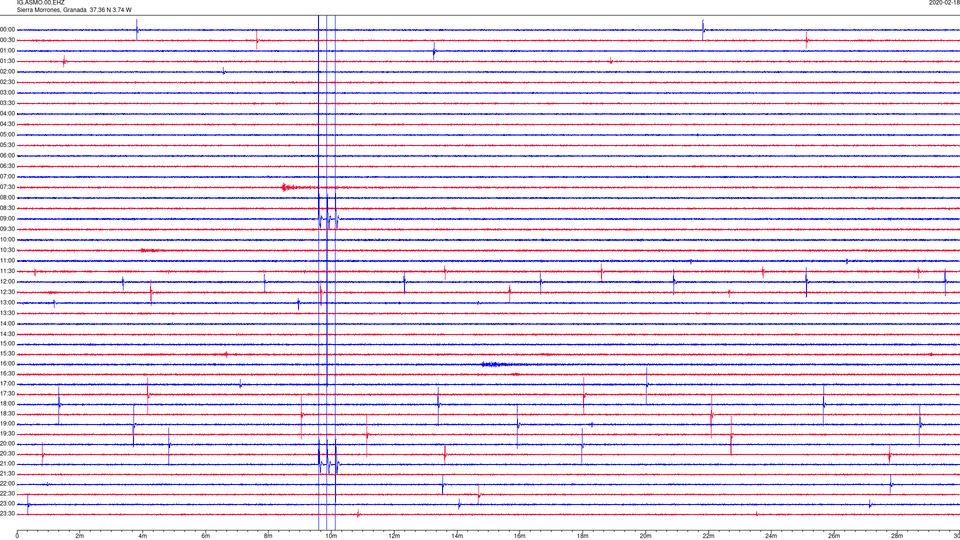Pick the 15:00 trace label
960x540 pixels.
[x=8, y=344]
